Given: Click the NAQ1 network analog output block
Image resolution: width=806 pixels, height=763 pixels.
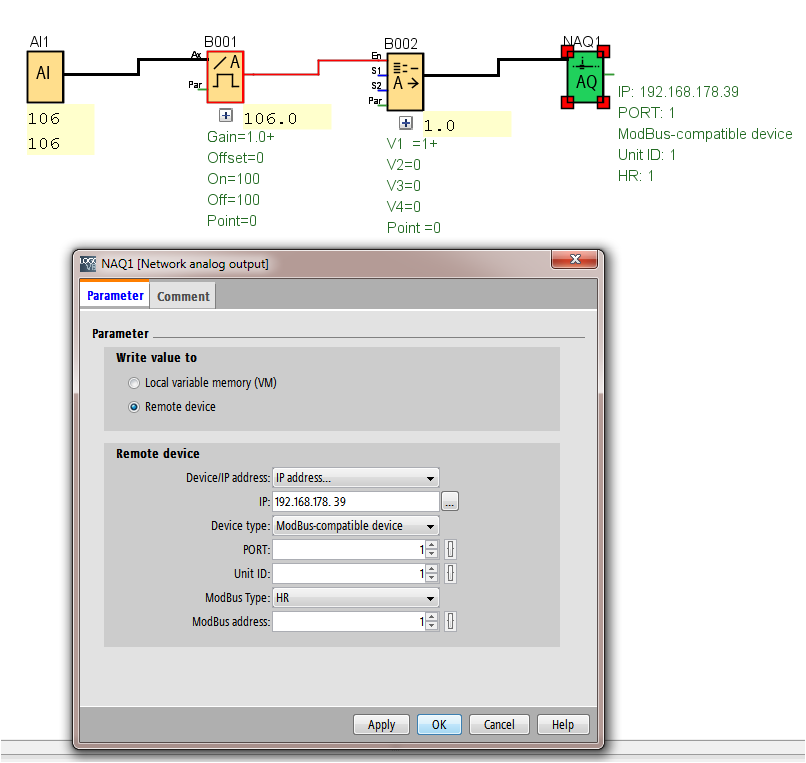Looking at the screenshot, I should [x=587, y=77].
